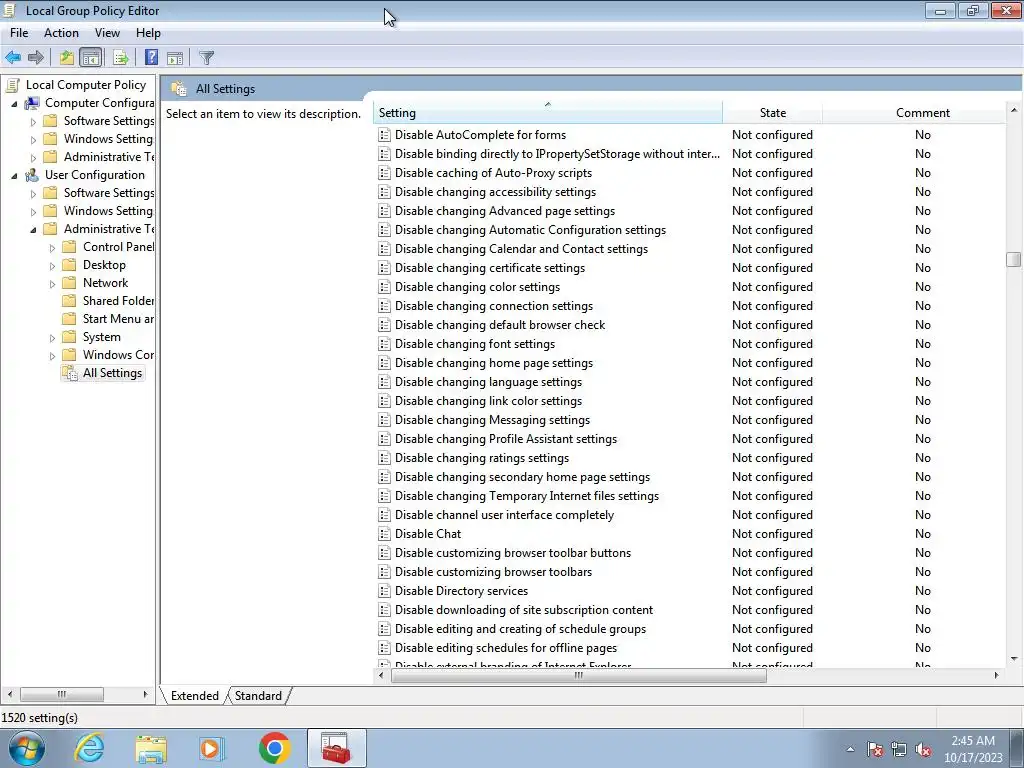Select Computer Configuration in the tree
This screenshot has height=768, width=1024.
click(99, 103)
